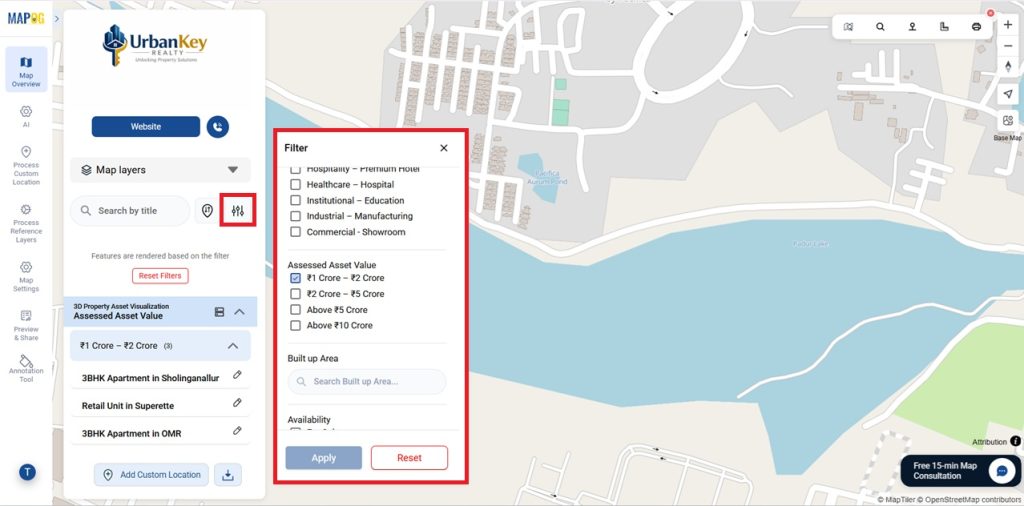Click the map compare icon in toolbar
Viewport: 1024px width, 506px height.
(x=848, y=27)
